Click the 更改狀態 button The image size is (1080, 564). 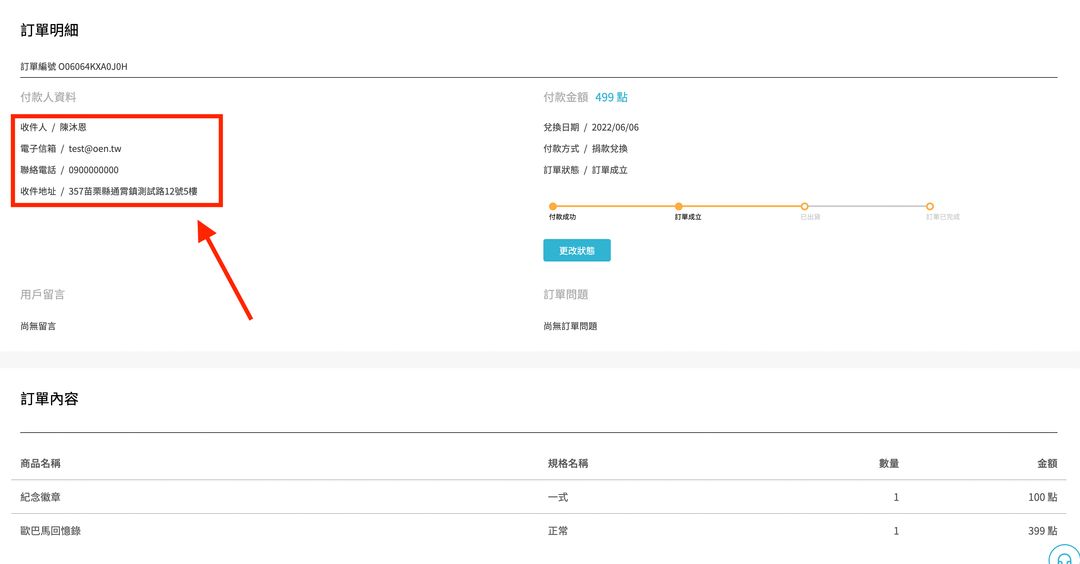coord(576,250)
